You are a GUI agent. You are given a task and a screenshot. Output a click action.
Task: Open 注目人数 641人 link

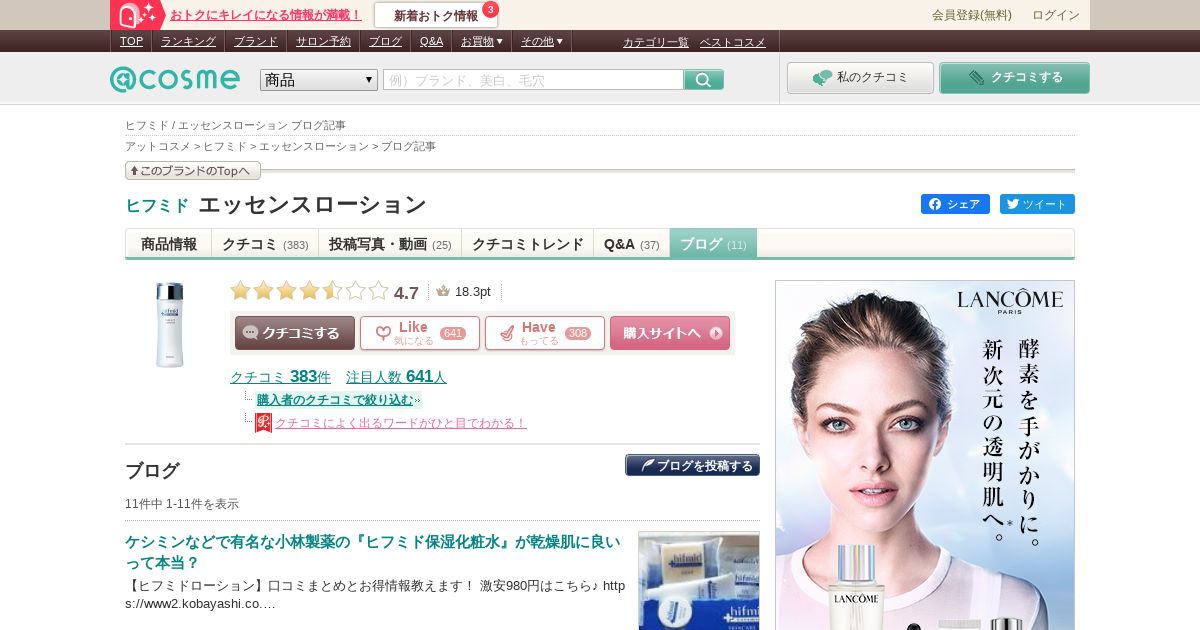click(x=396, y=377)
